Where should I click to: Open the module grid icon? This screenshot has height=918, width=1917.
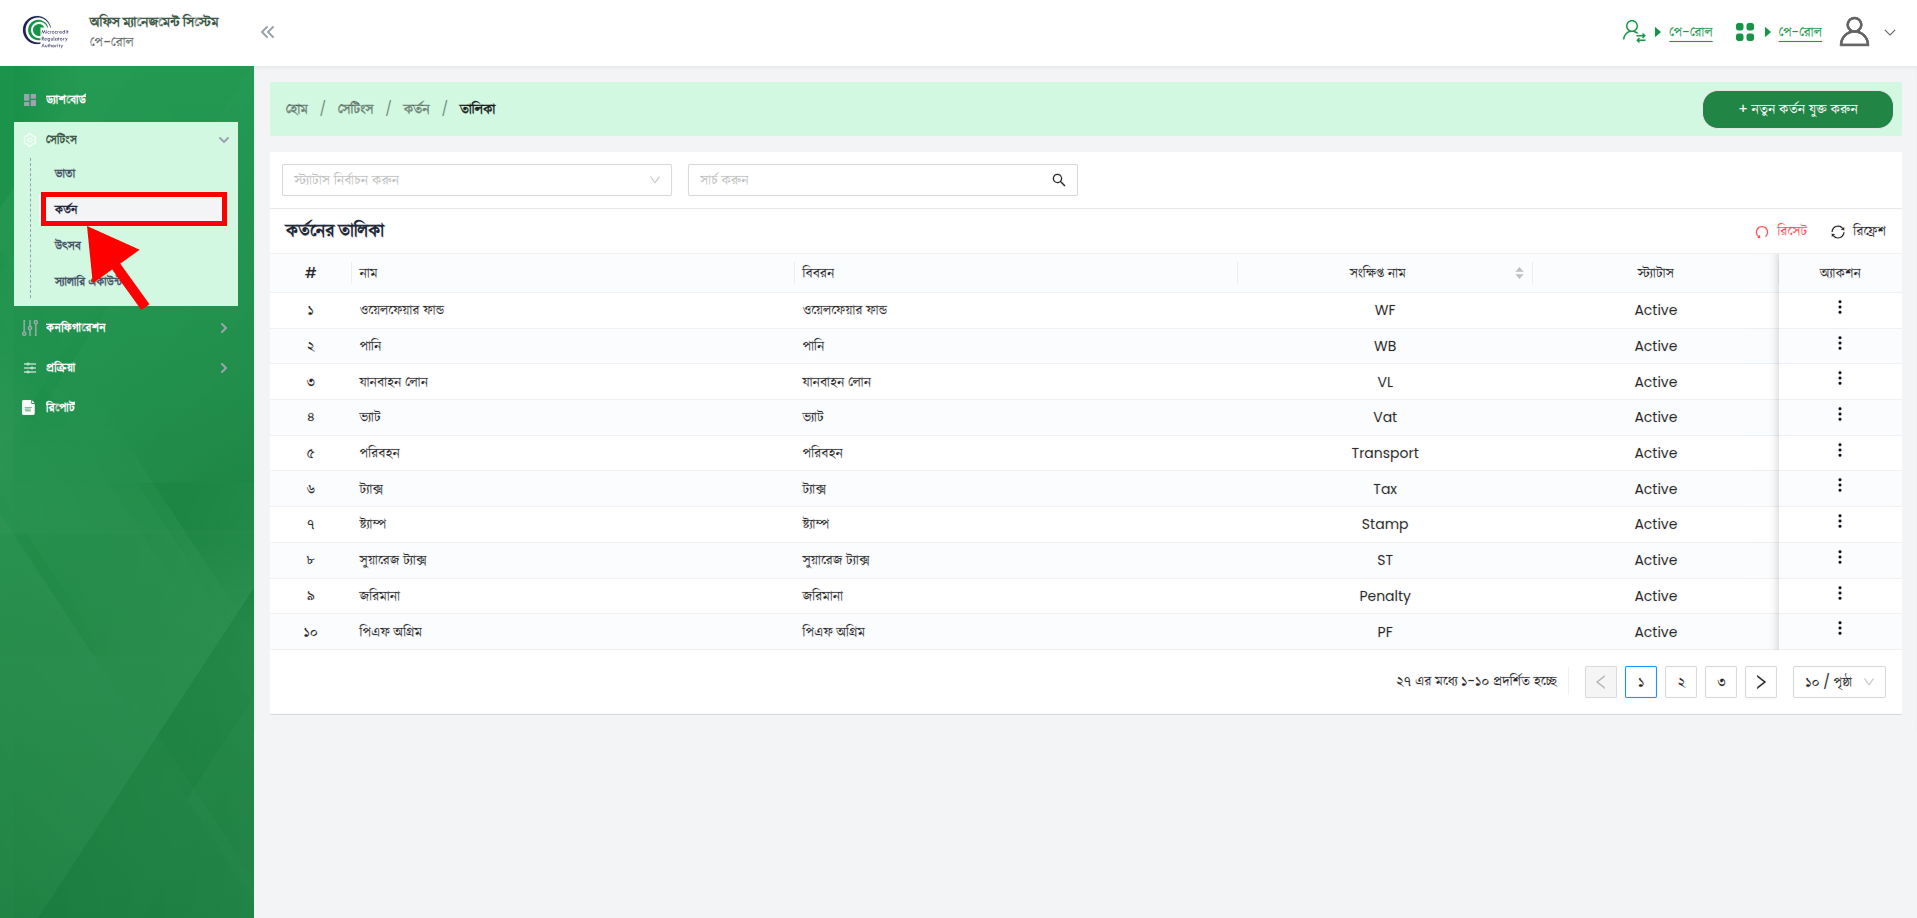tap(1745, 32)
